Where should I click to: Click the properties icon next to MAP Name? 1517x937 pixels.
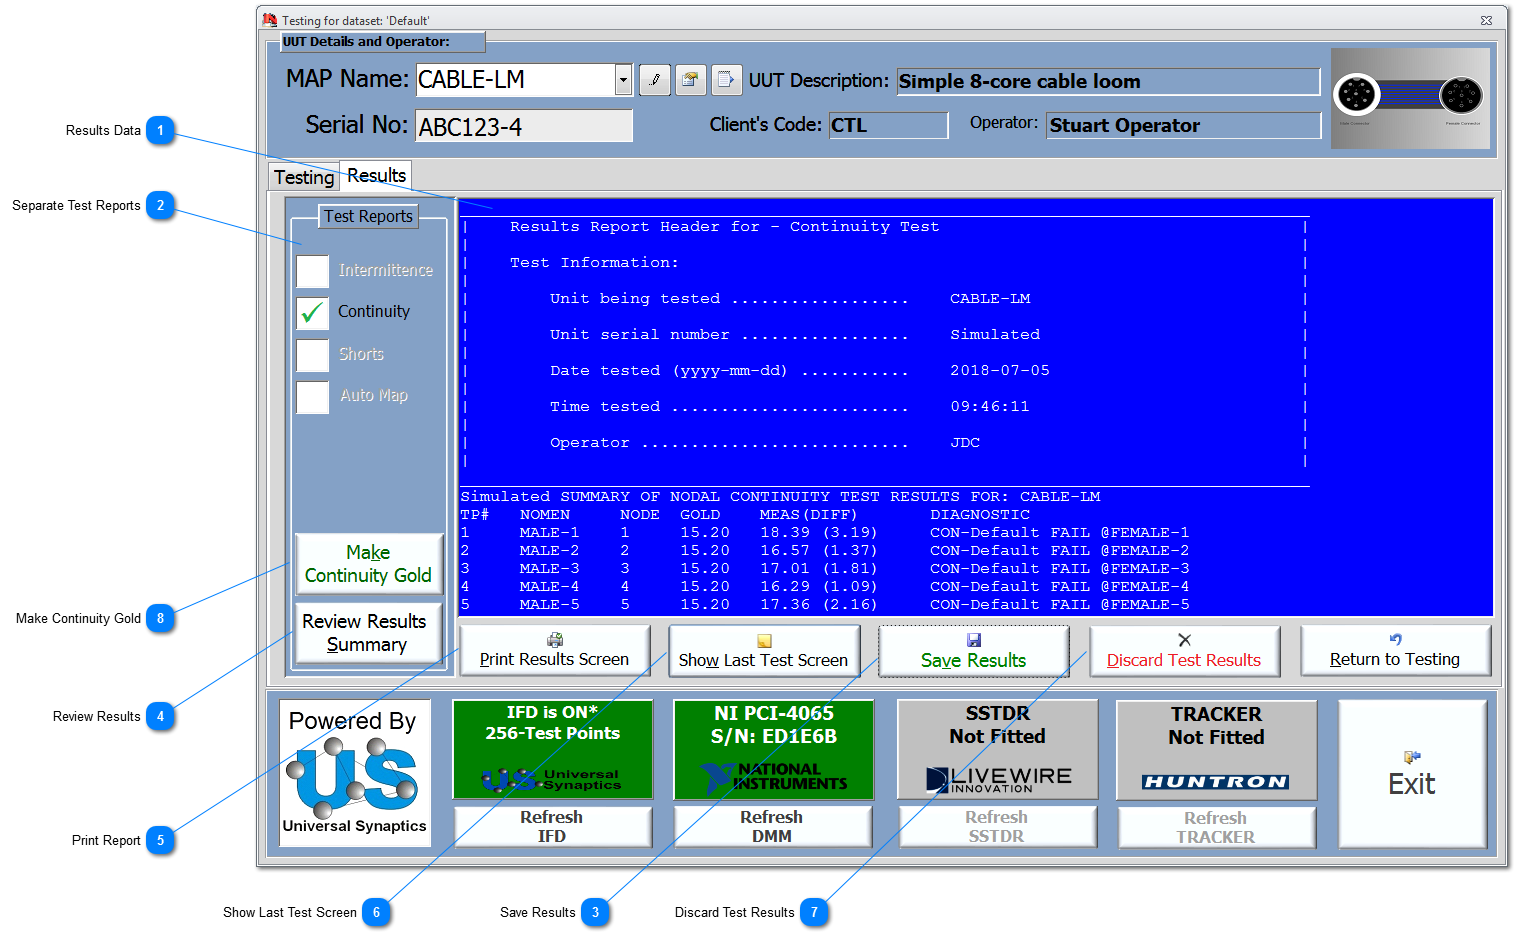pyautogui.click(x=691, y=80)
